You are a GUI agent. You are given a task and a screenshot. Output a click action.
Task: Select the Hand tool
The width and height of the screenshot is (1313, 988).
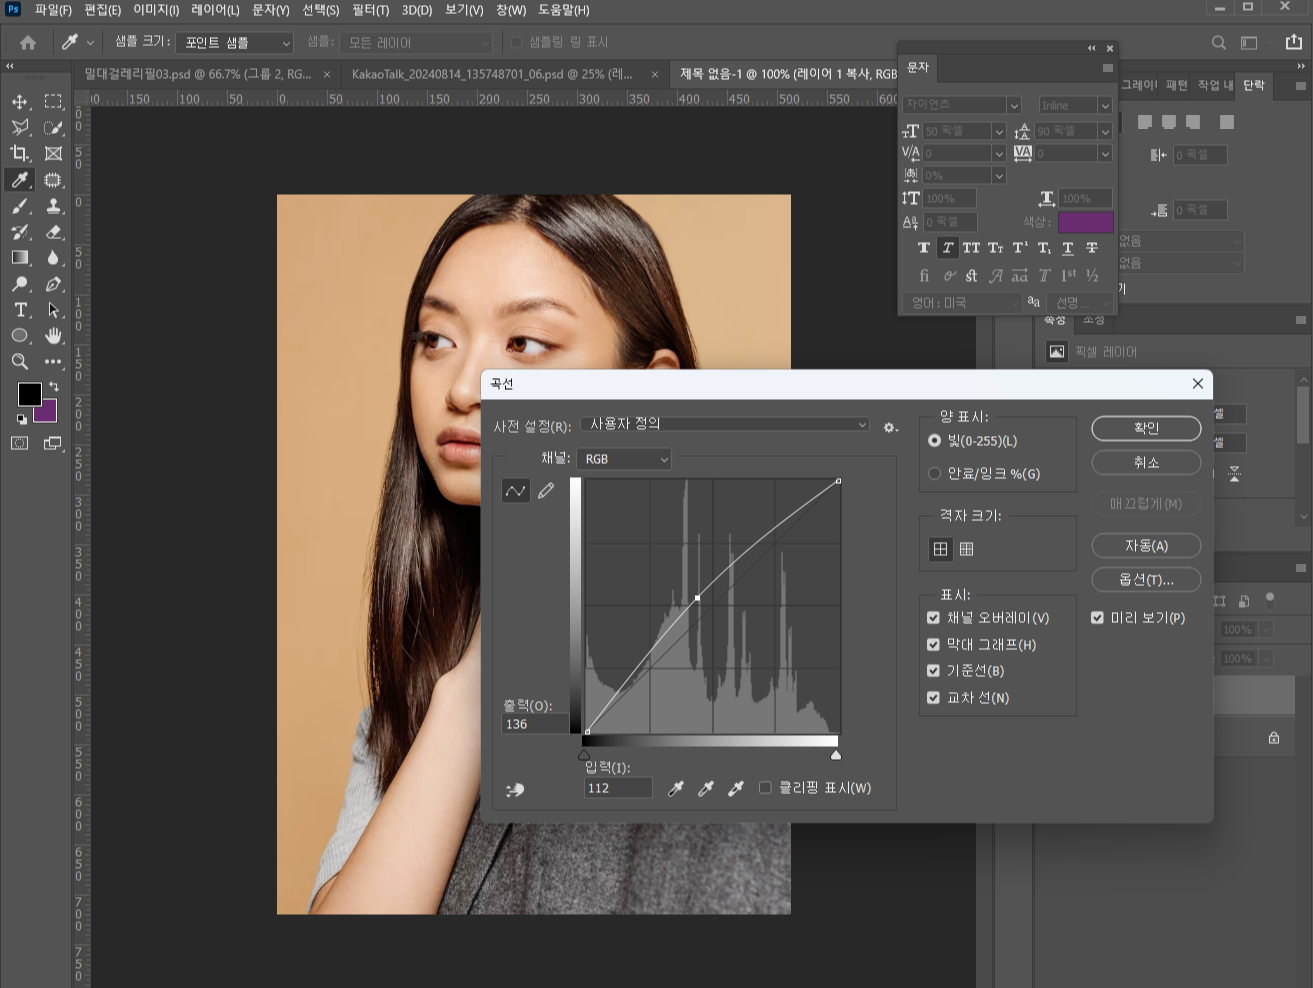click(53, 336)
